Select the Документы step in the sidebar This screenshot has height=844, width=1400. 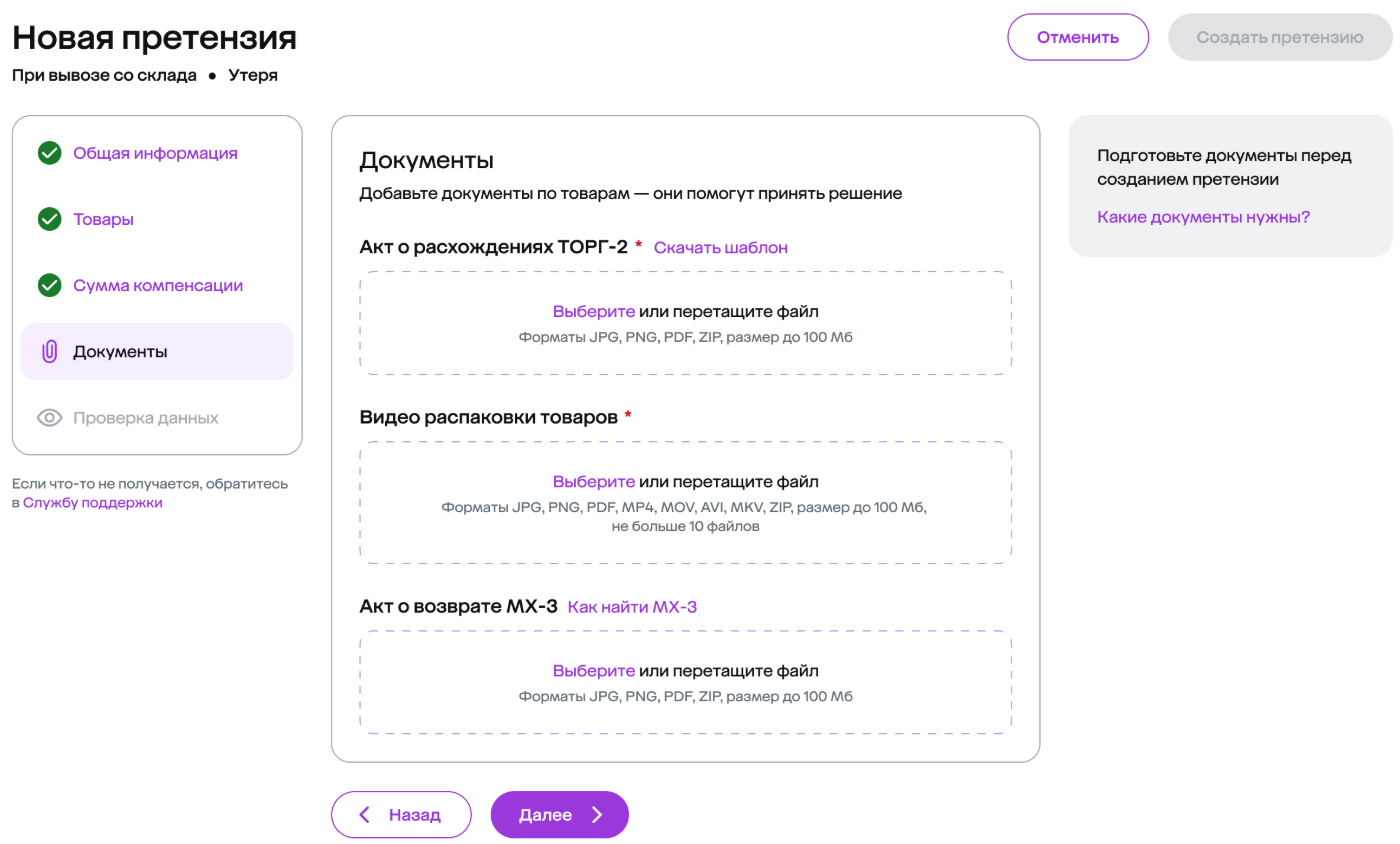pos(157,352)
